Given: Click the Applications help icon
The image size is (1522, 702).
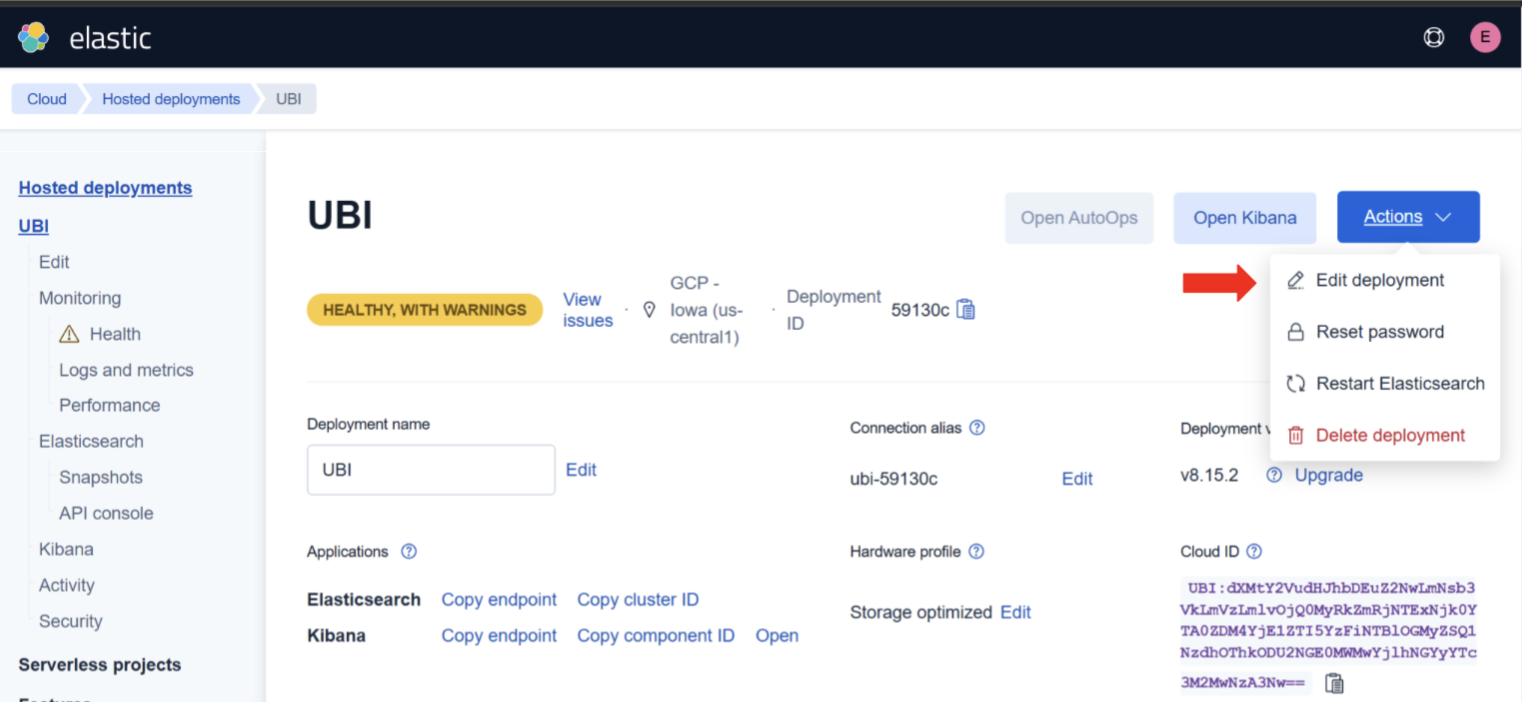Looking at the screenshot, I should (408, 551).
